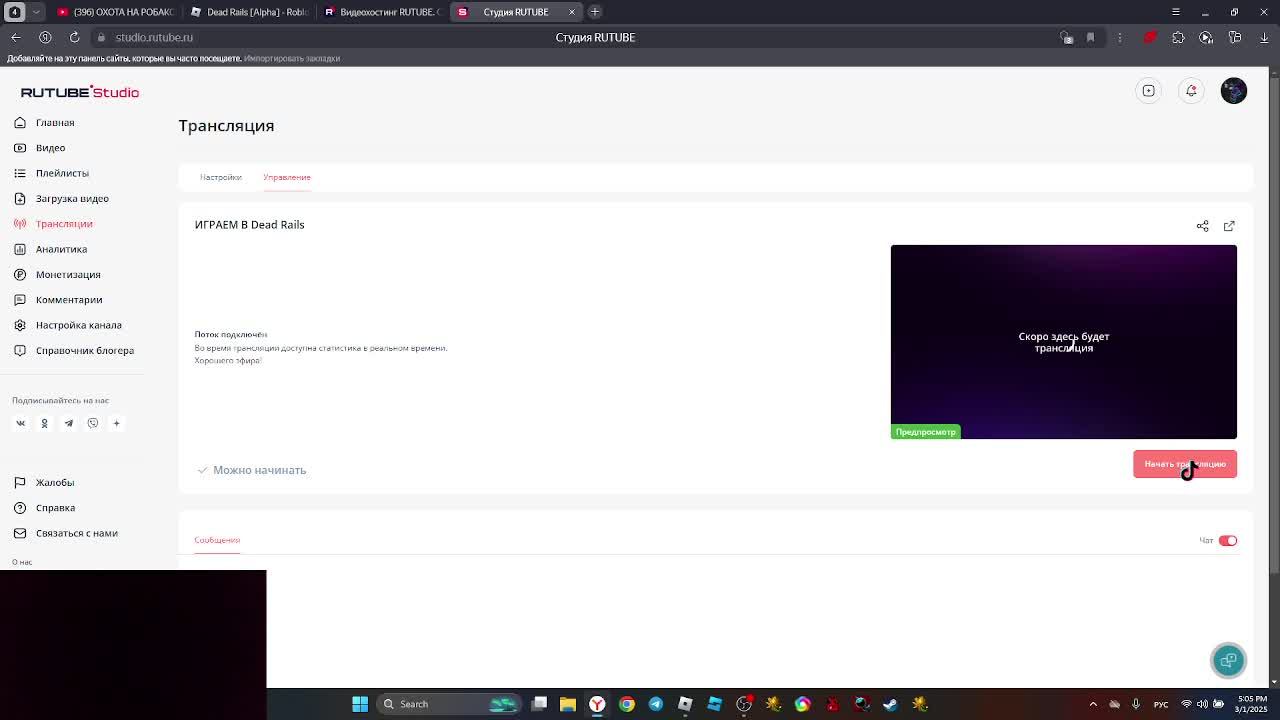Expand the tab groups dropdown arrow

(x=36, y=12)
